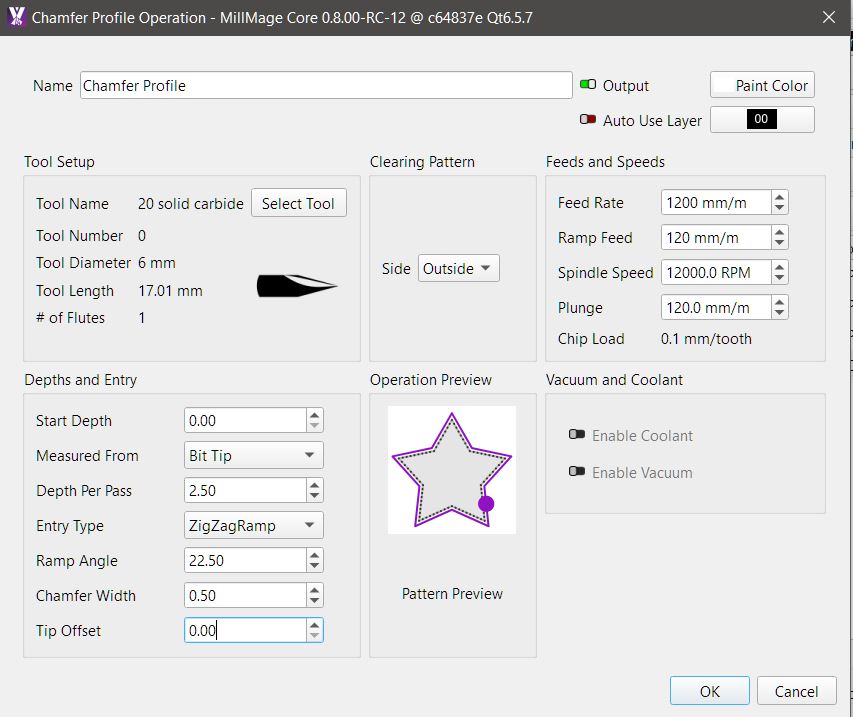Toggle the Auto Use Layer switch

[x=587, y=120]
